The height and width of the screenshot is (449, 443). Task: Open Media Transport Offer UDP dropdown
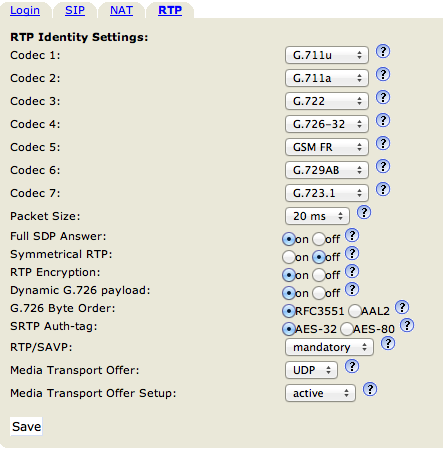311,370
